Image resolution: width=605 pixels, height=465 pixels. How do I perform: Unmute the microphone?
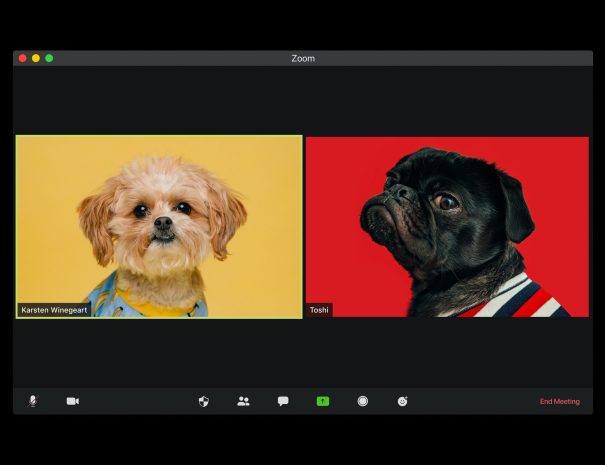click(x=33, y=401)
